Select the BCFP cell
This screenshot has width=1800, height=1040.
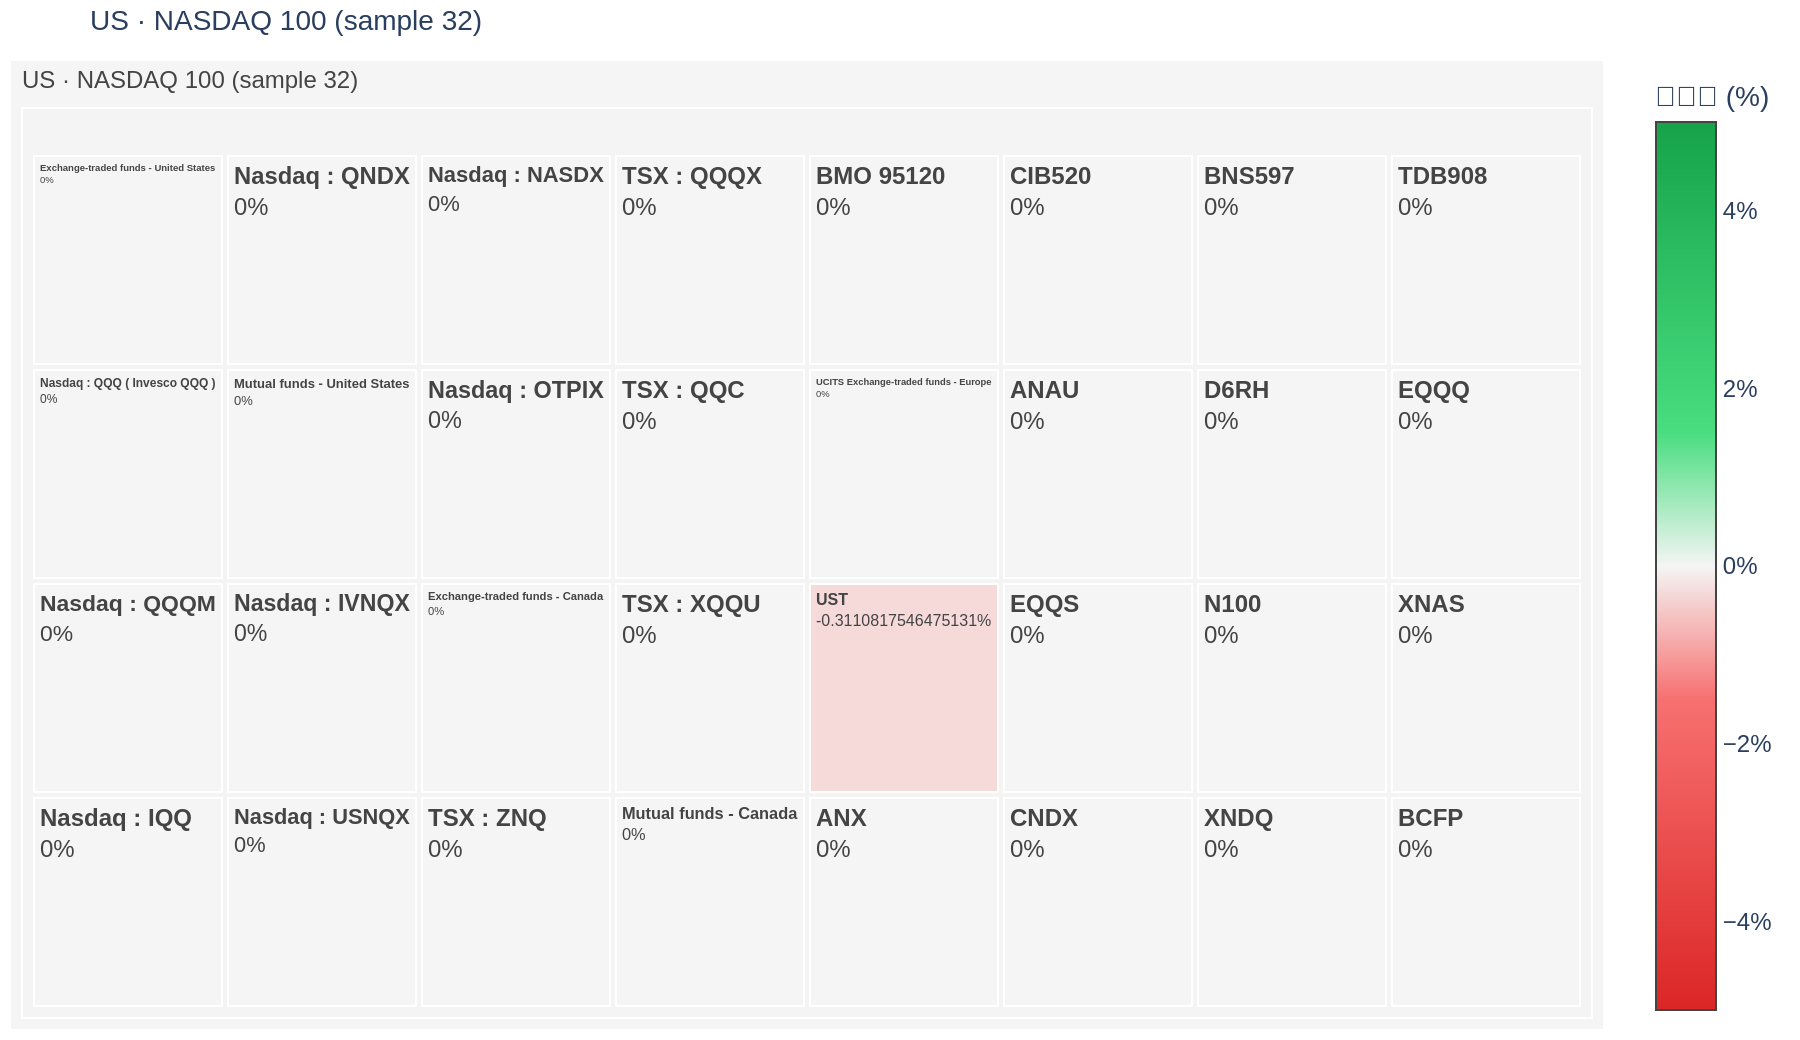tap(1486, 902)
